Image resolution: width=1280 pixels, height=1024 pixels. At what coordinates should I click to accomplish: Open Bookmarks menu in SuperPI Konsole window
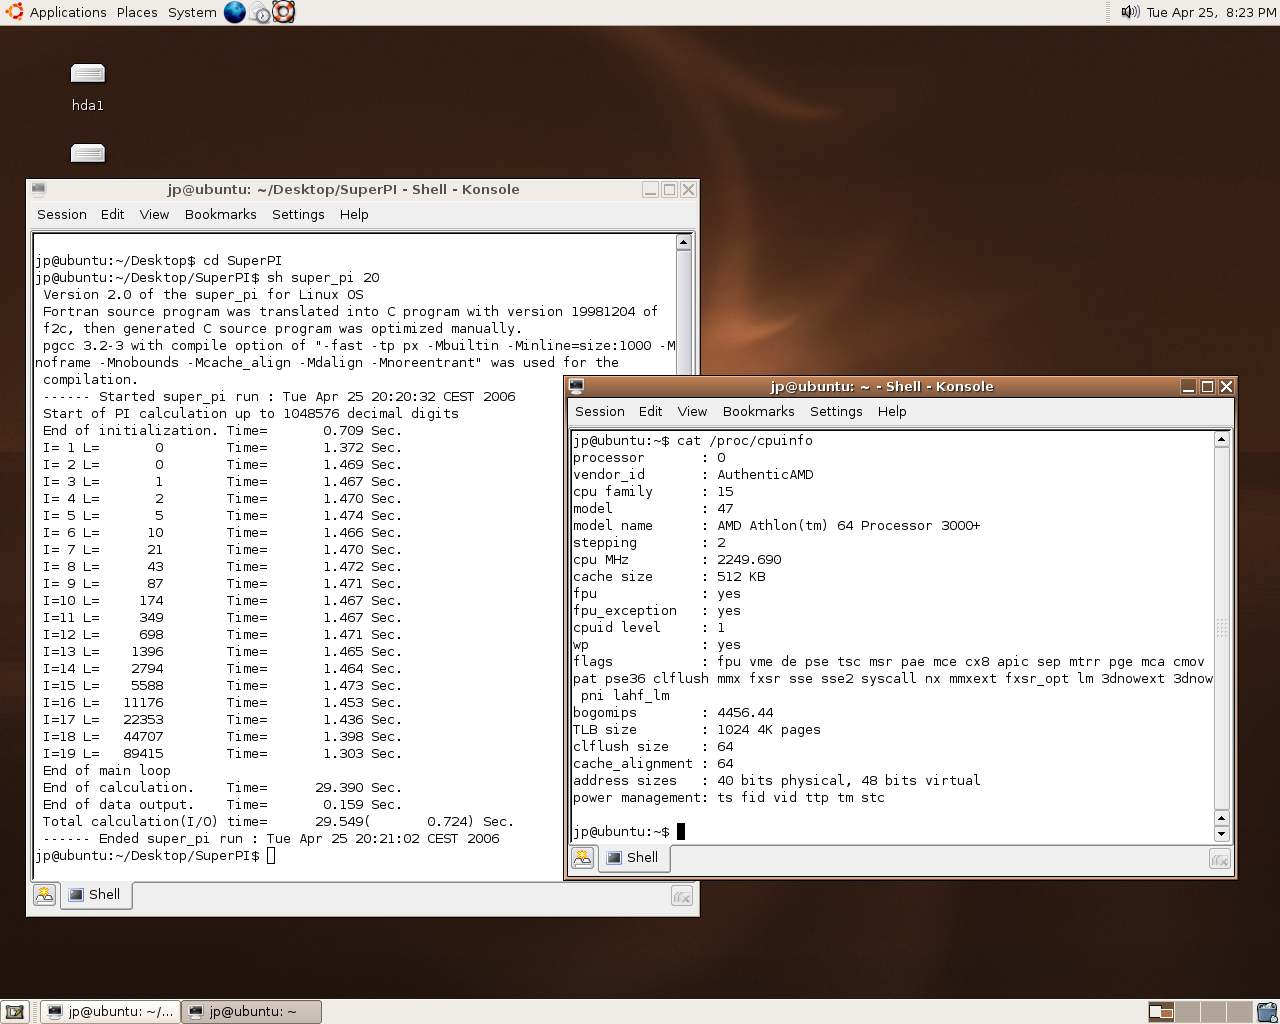click(x=220, y=214)
